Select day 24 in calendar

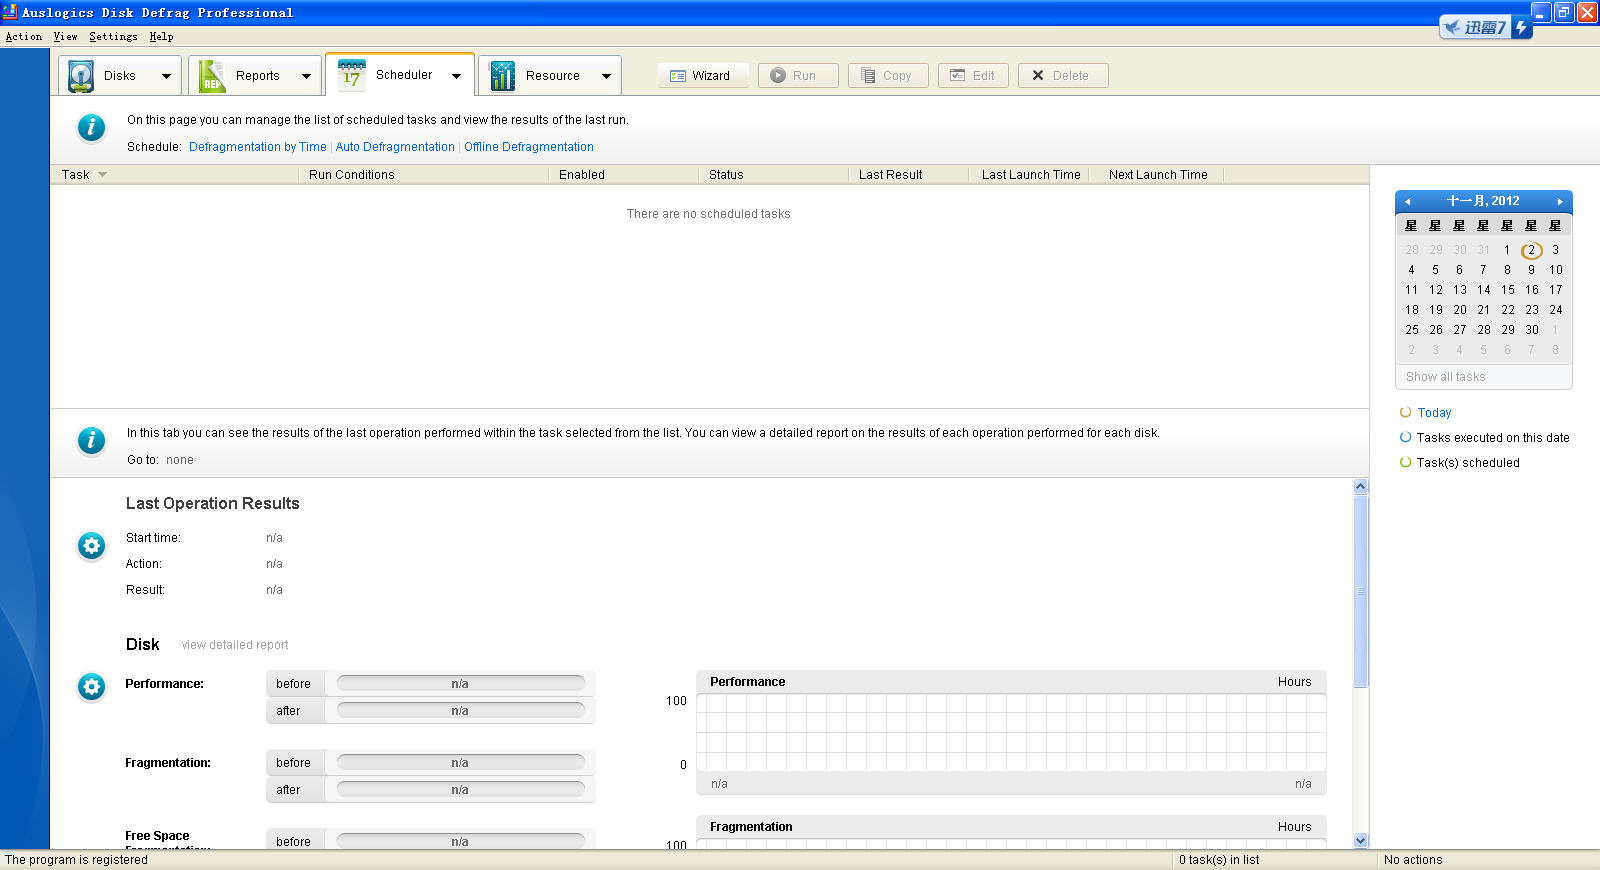point(1556,310)
